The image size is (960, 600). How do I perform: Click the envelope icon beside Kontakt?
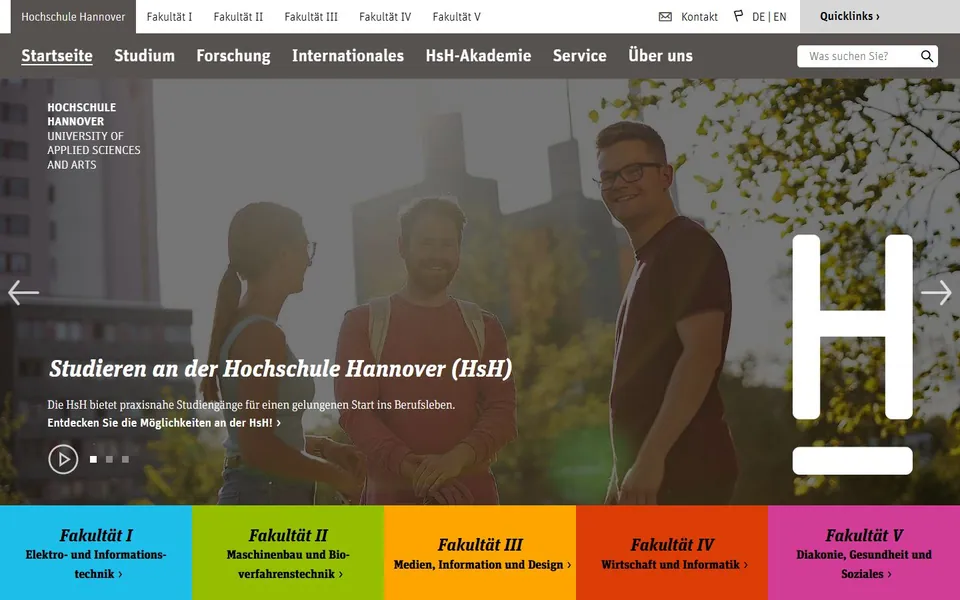coord(665,17)
